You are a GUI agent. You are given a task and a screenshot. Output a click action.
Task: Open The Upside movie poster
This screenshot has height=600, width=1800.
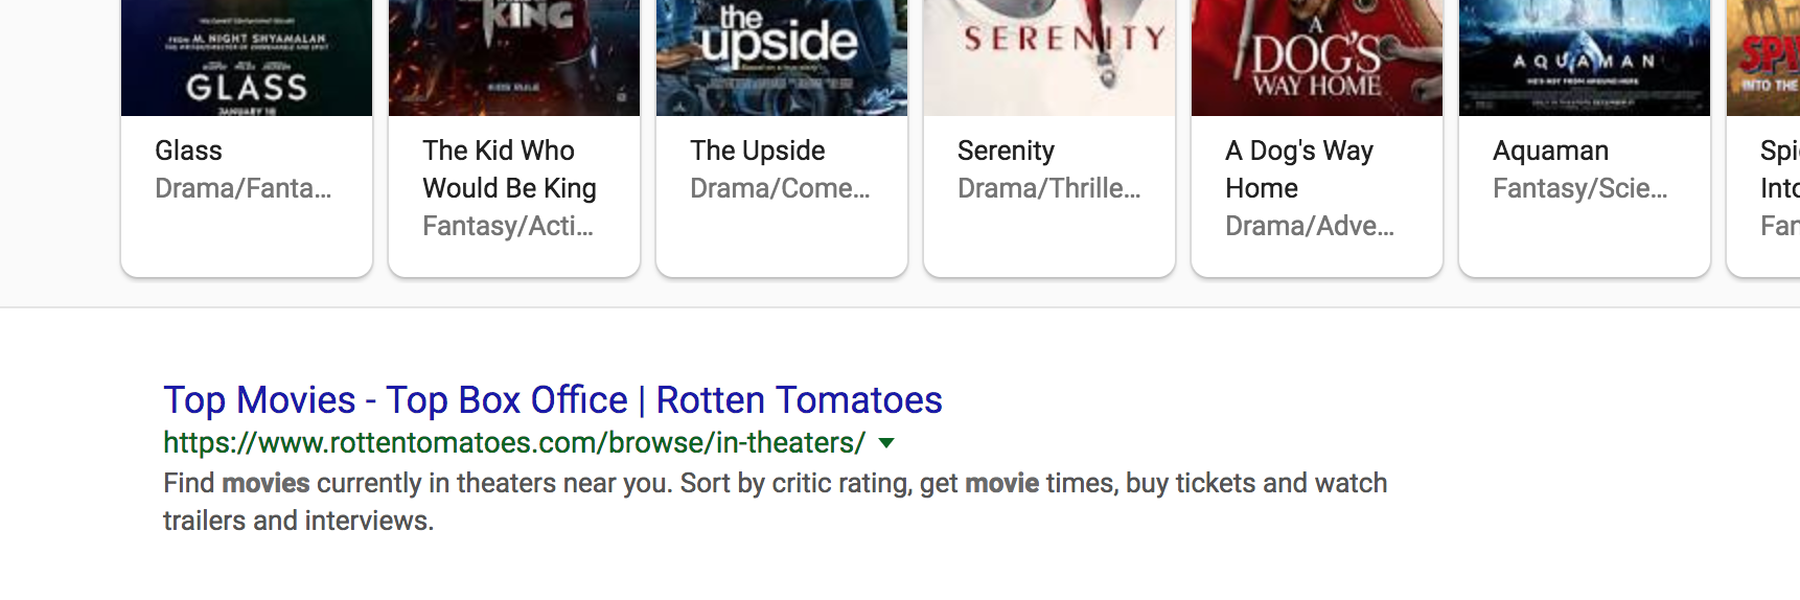pyautogui.click(x=782, y=58)
